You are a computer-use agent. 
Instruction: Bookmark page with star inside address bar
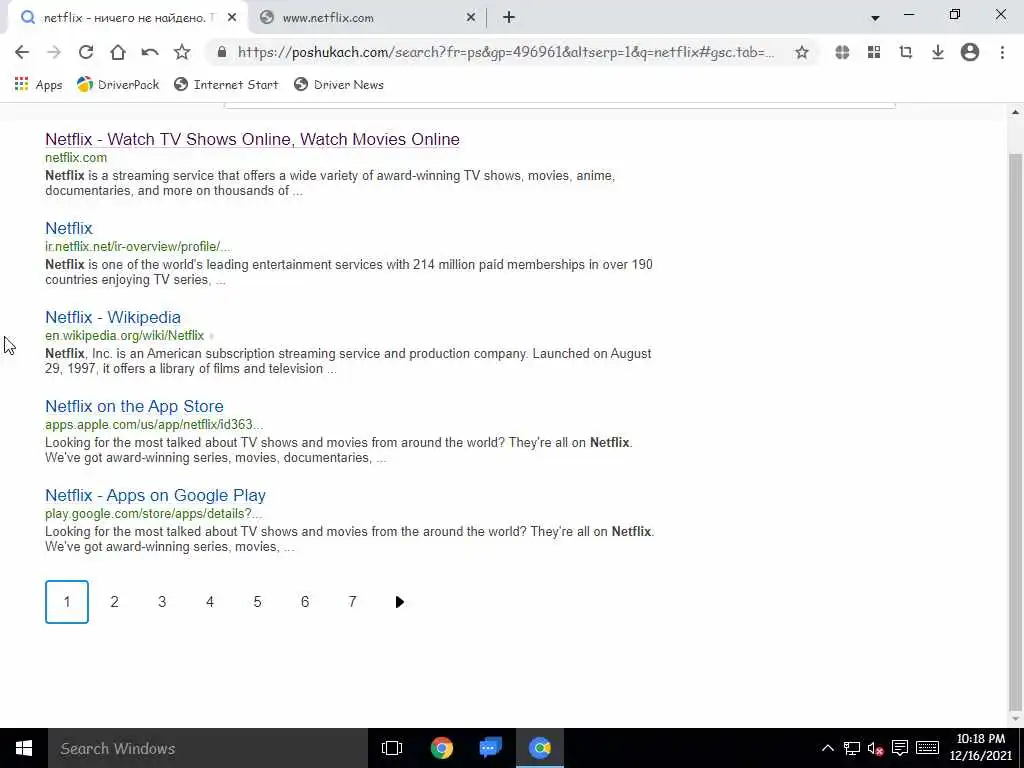pos(802,52)
